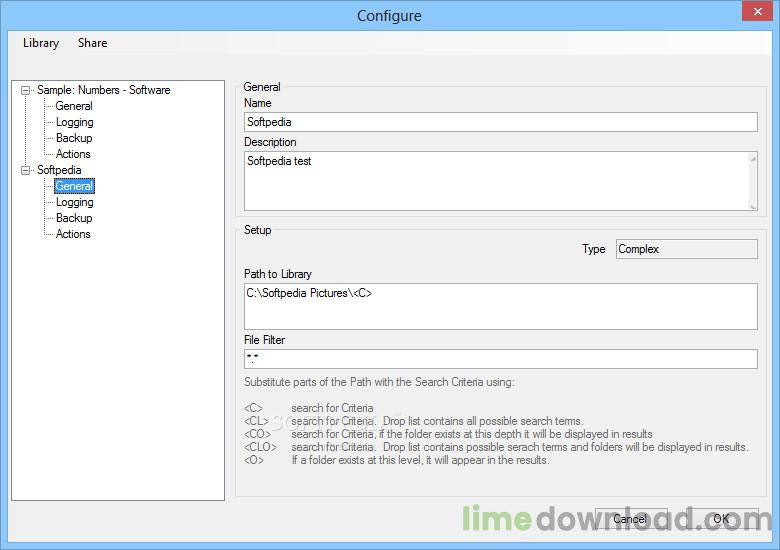Click the Name input field
This screenshot has height=550, width=780.
click(x=500, y=122)
